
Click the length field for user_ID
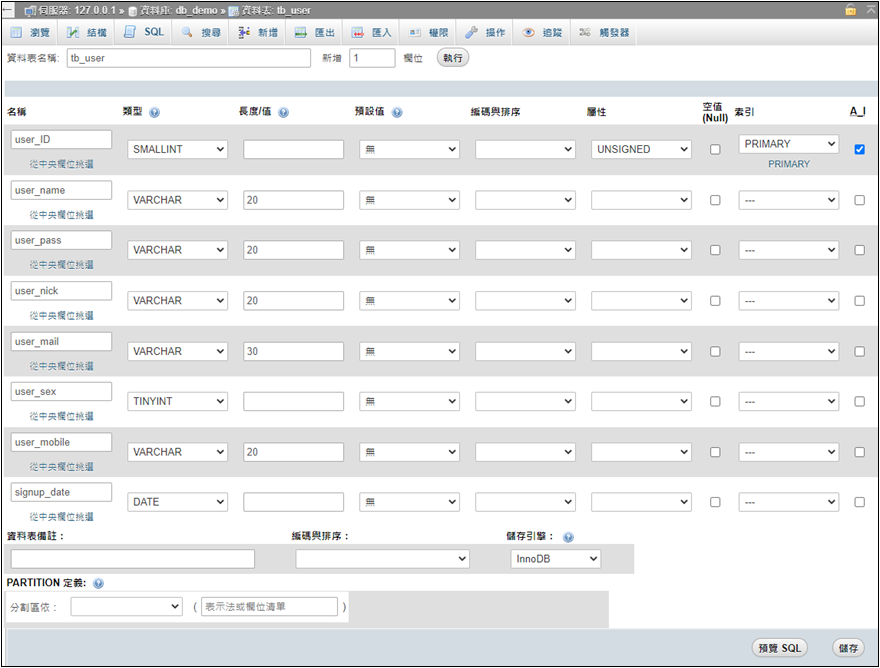[x=293, y=149]
